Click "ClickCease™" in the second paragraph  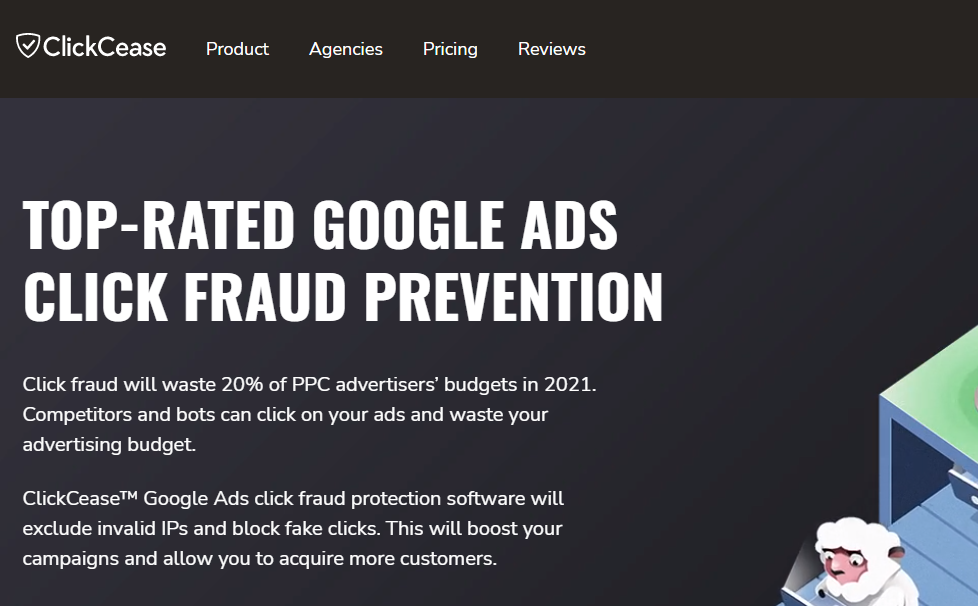point(77,498)
